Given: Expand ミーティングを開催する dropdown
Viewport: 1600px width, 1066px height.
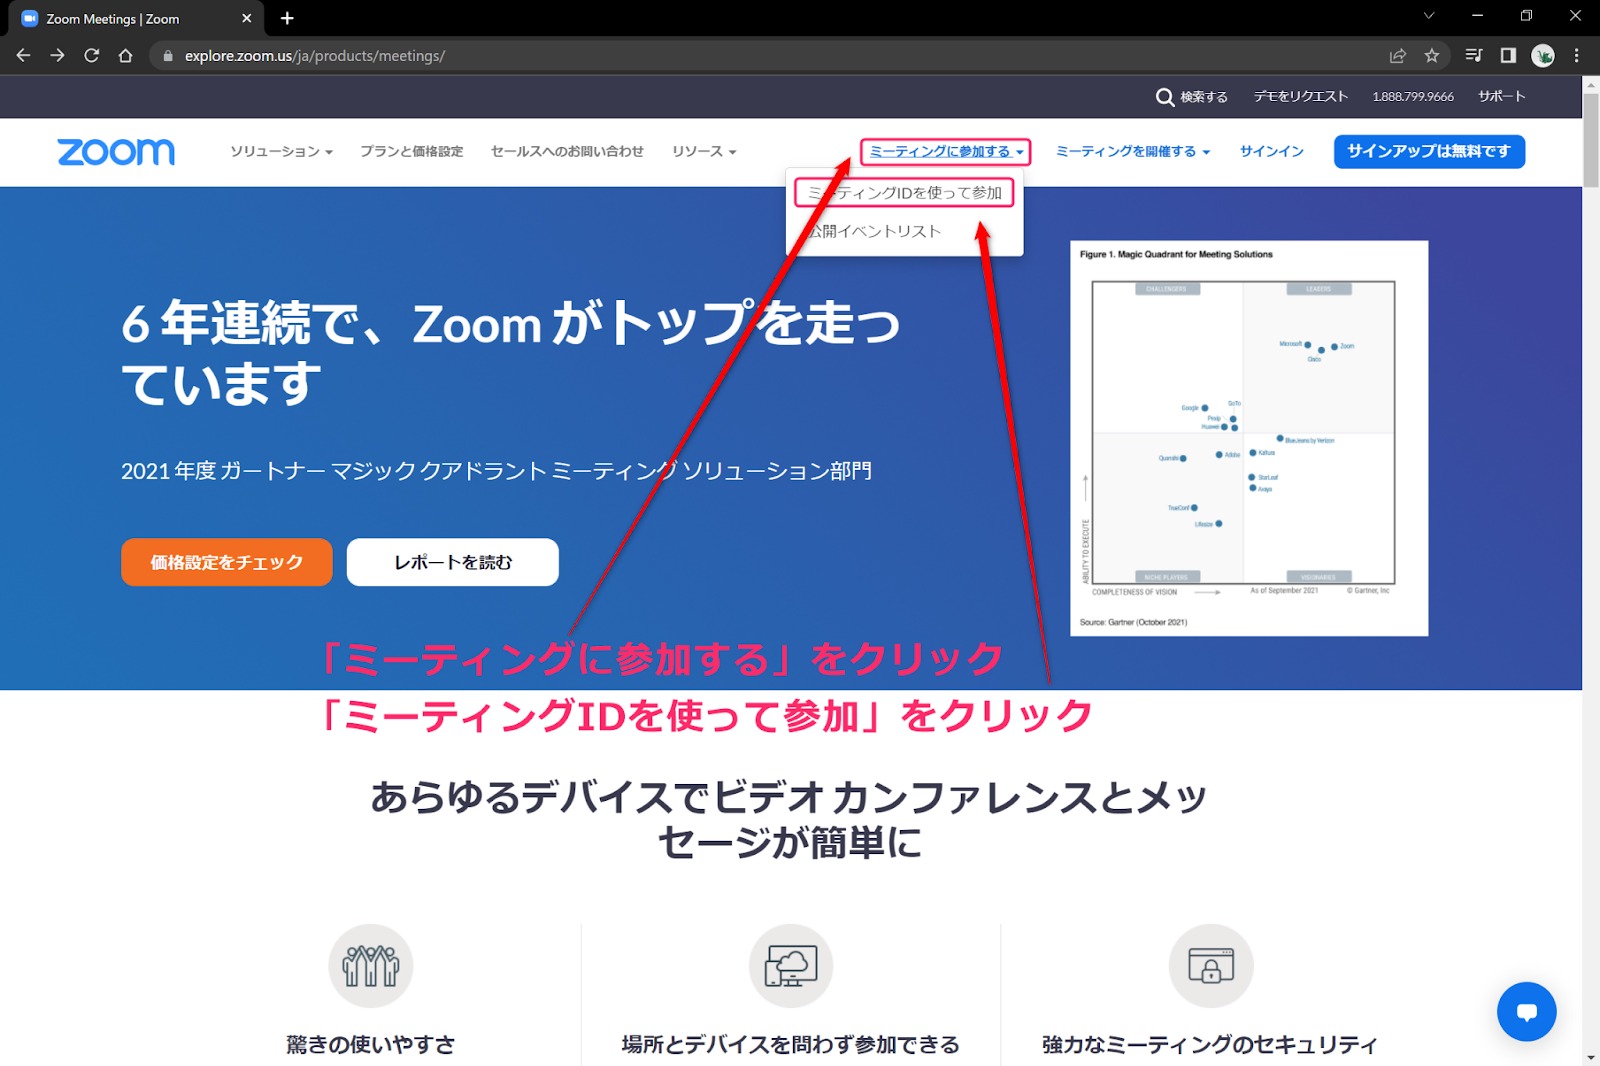Looking at the screenshot, I should point(1133,152).
